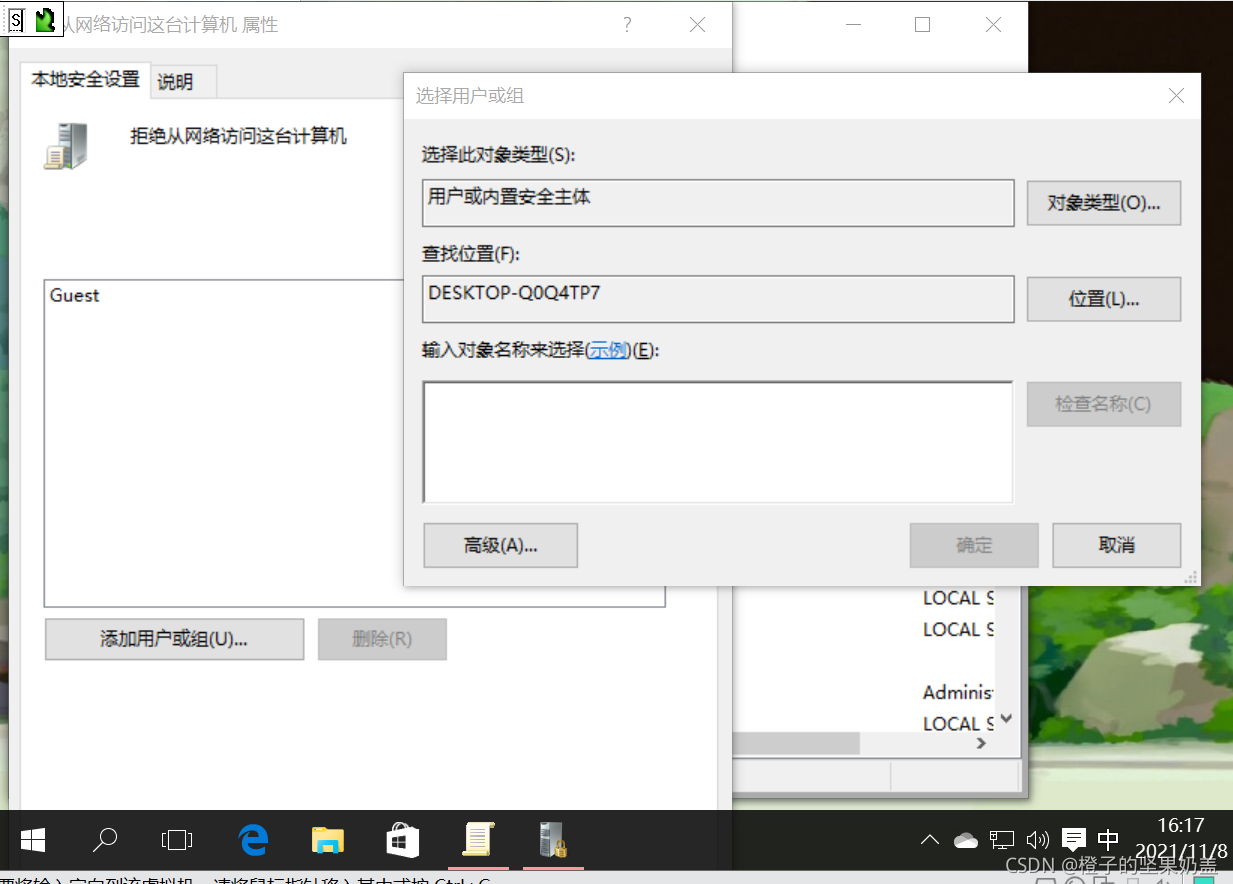Click the help question mark in properties title bar
Screen dimensions: 1233x884
click(627, 25)
